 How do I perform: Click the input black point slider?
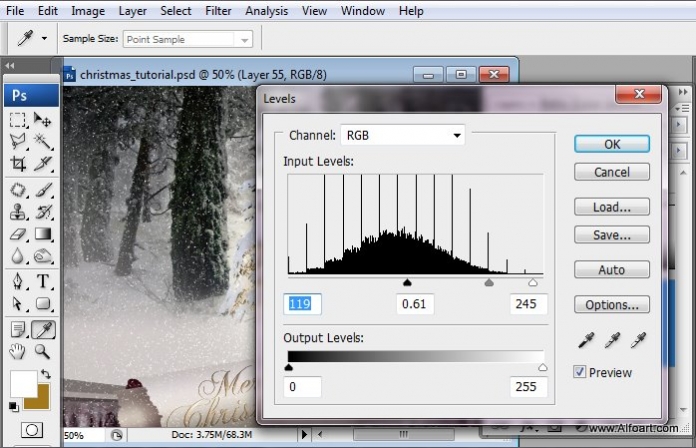tap(407, 282)
